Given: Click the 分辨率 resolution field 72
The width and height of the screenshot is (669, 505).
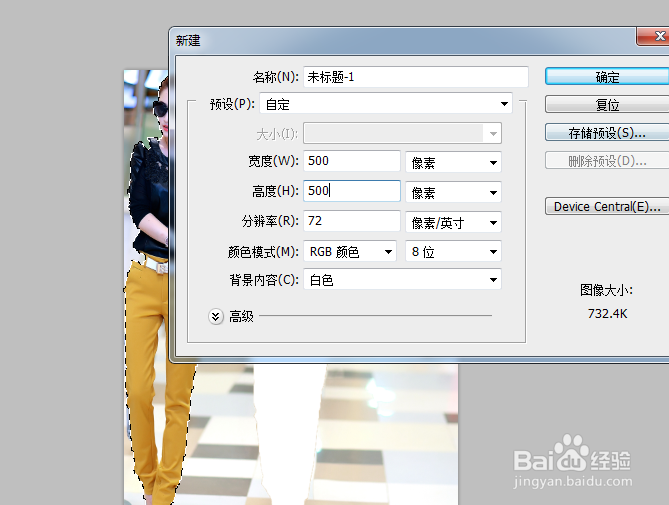Looking at the screenshot, I should tap(352, 221).
